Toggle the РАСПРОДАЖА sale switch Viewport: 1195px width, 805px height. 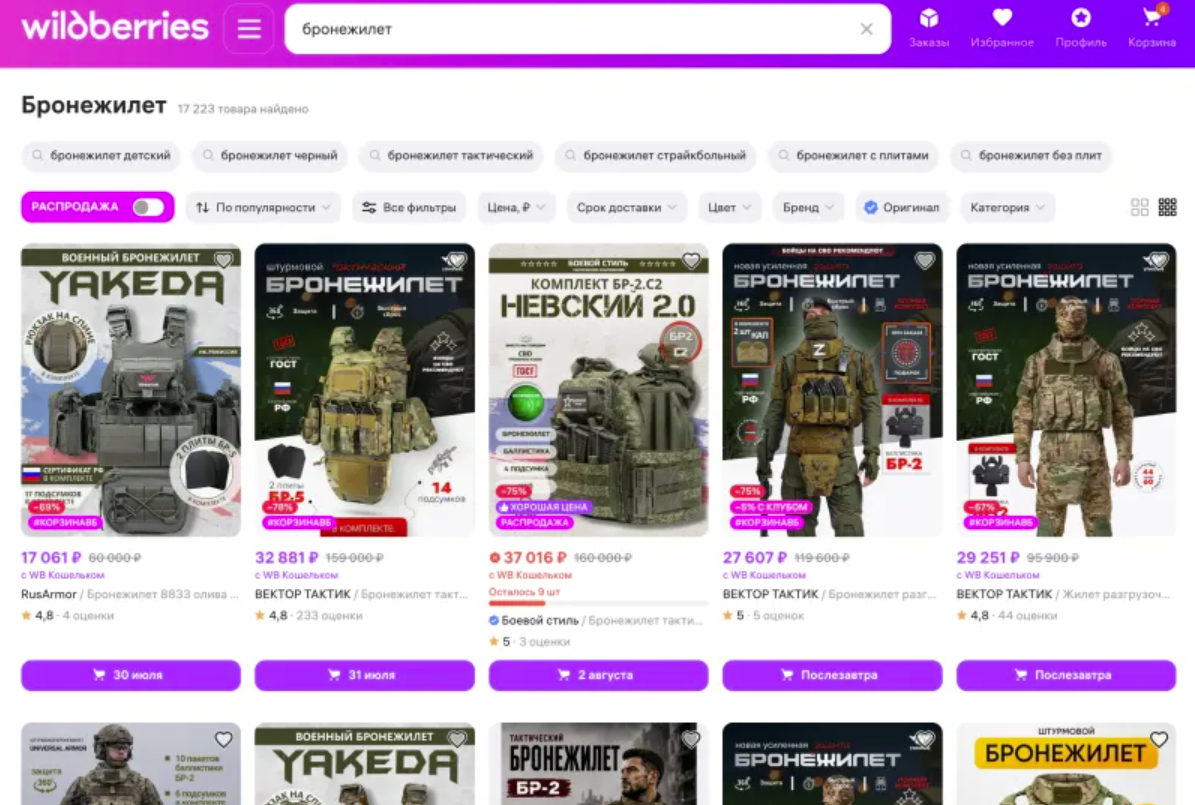[x=148, y=207]
